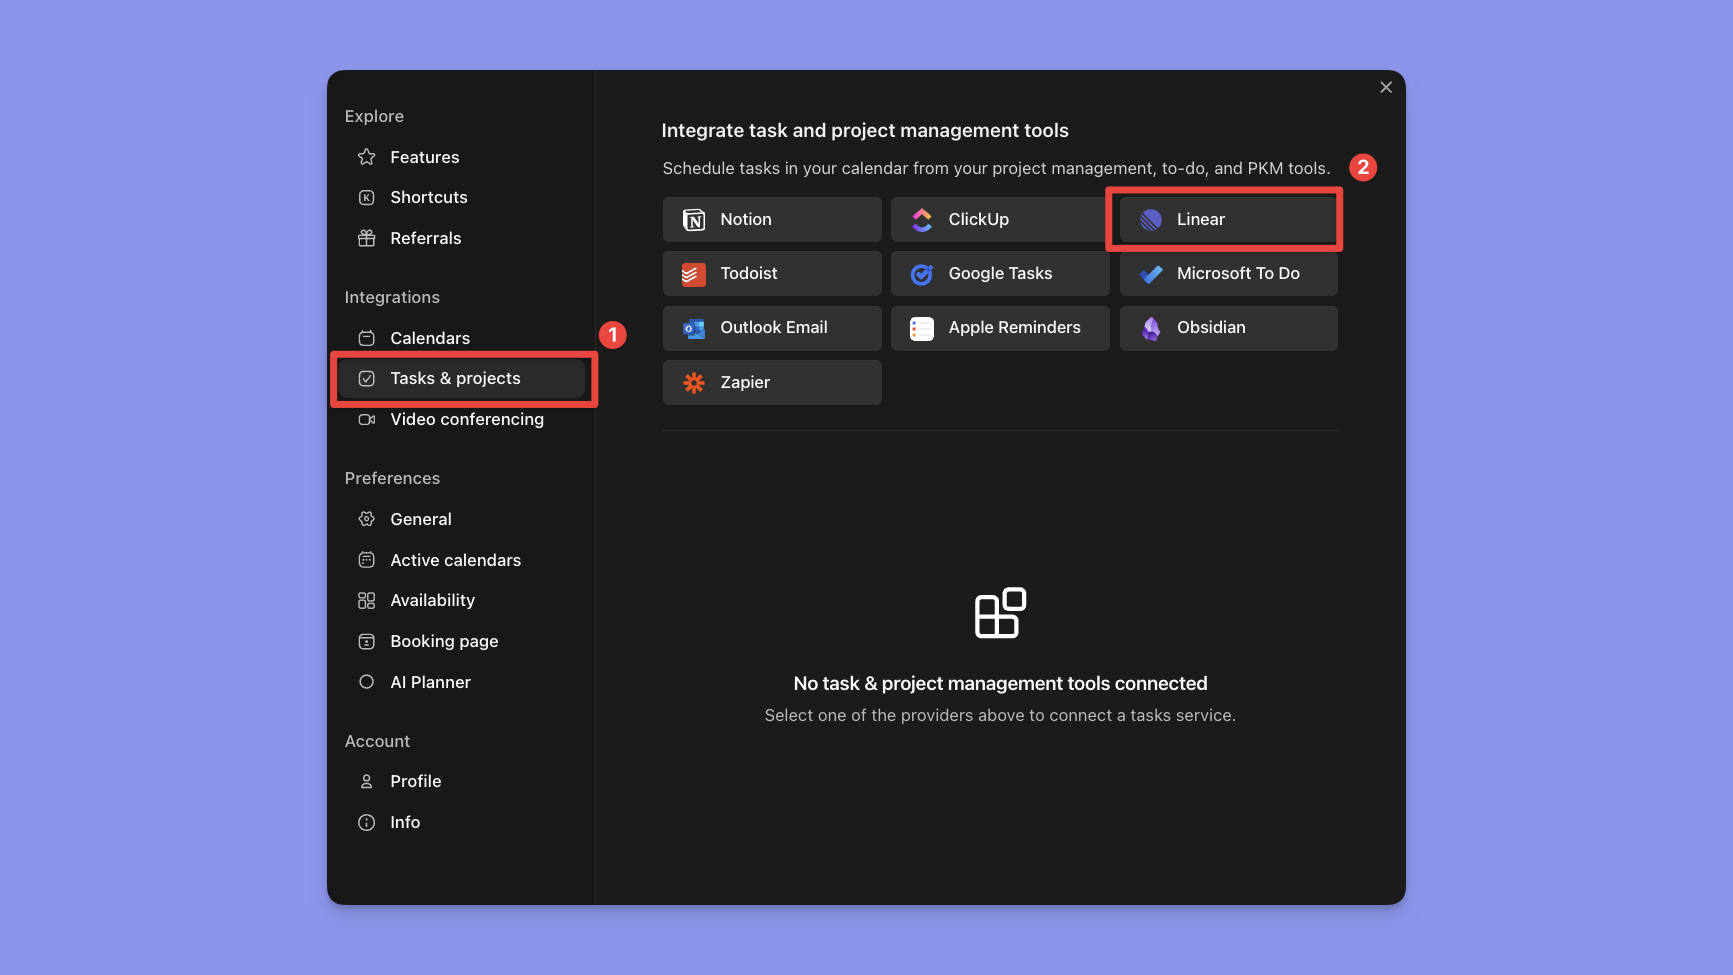Click the Linear logo icon

coord(1151,220)
